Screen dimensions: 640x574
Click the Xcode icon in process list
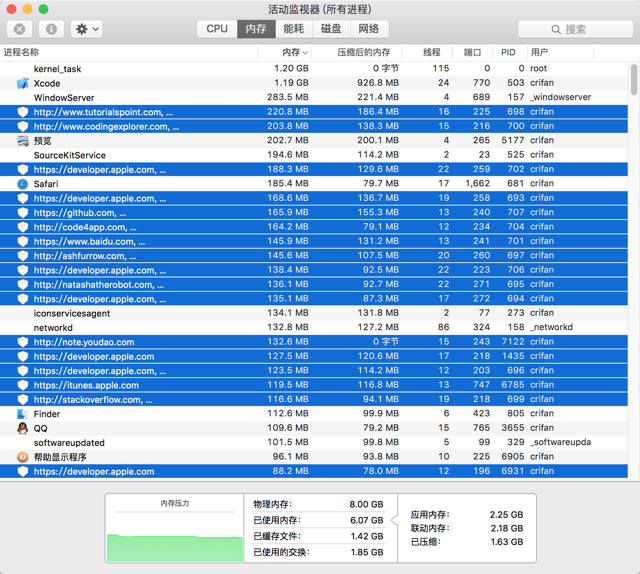[x=22, y=83]
